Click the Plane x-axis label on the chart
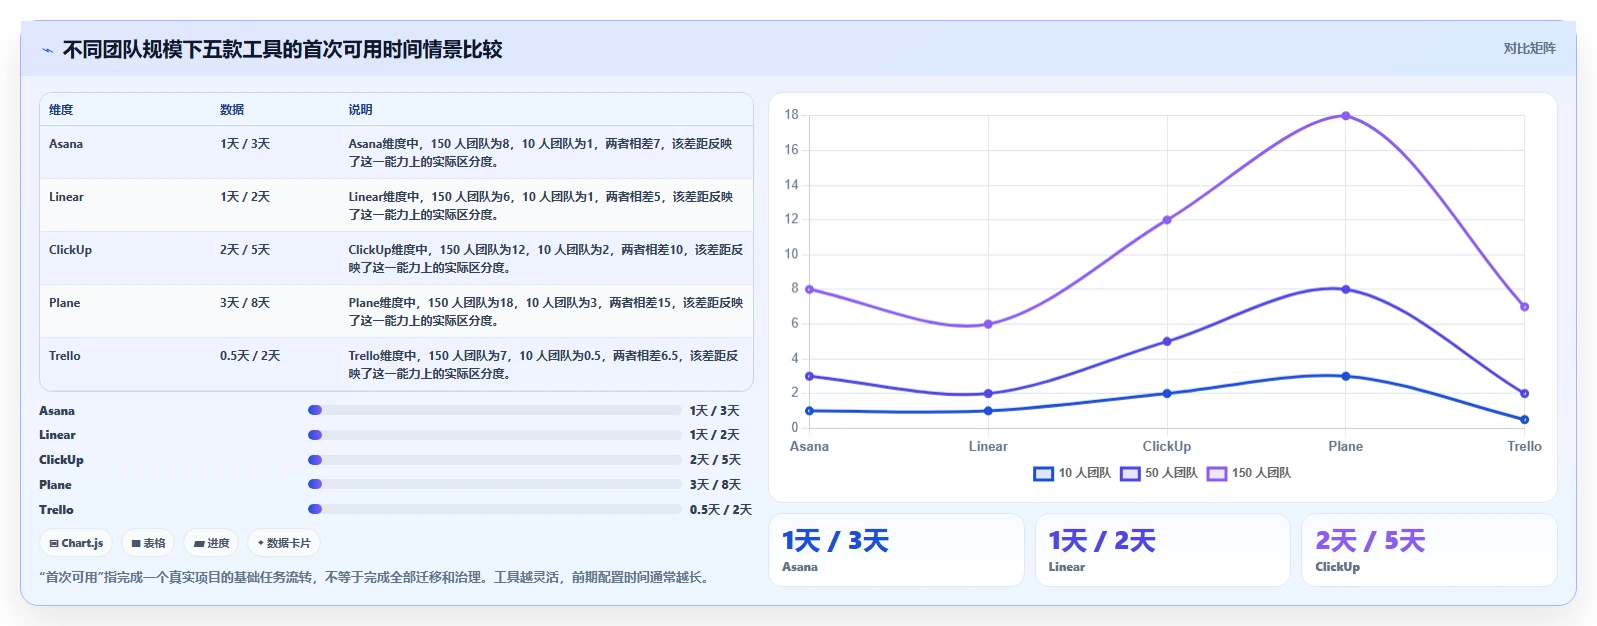 click(x=1345, y=447)
